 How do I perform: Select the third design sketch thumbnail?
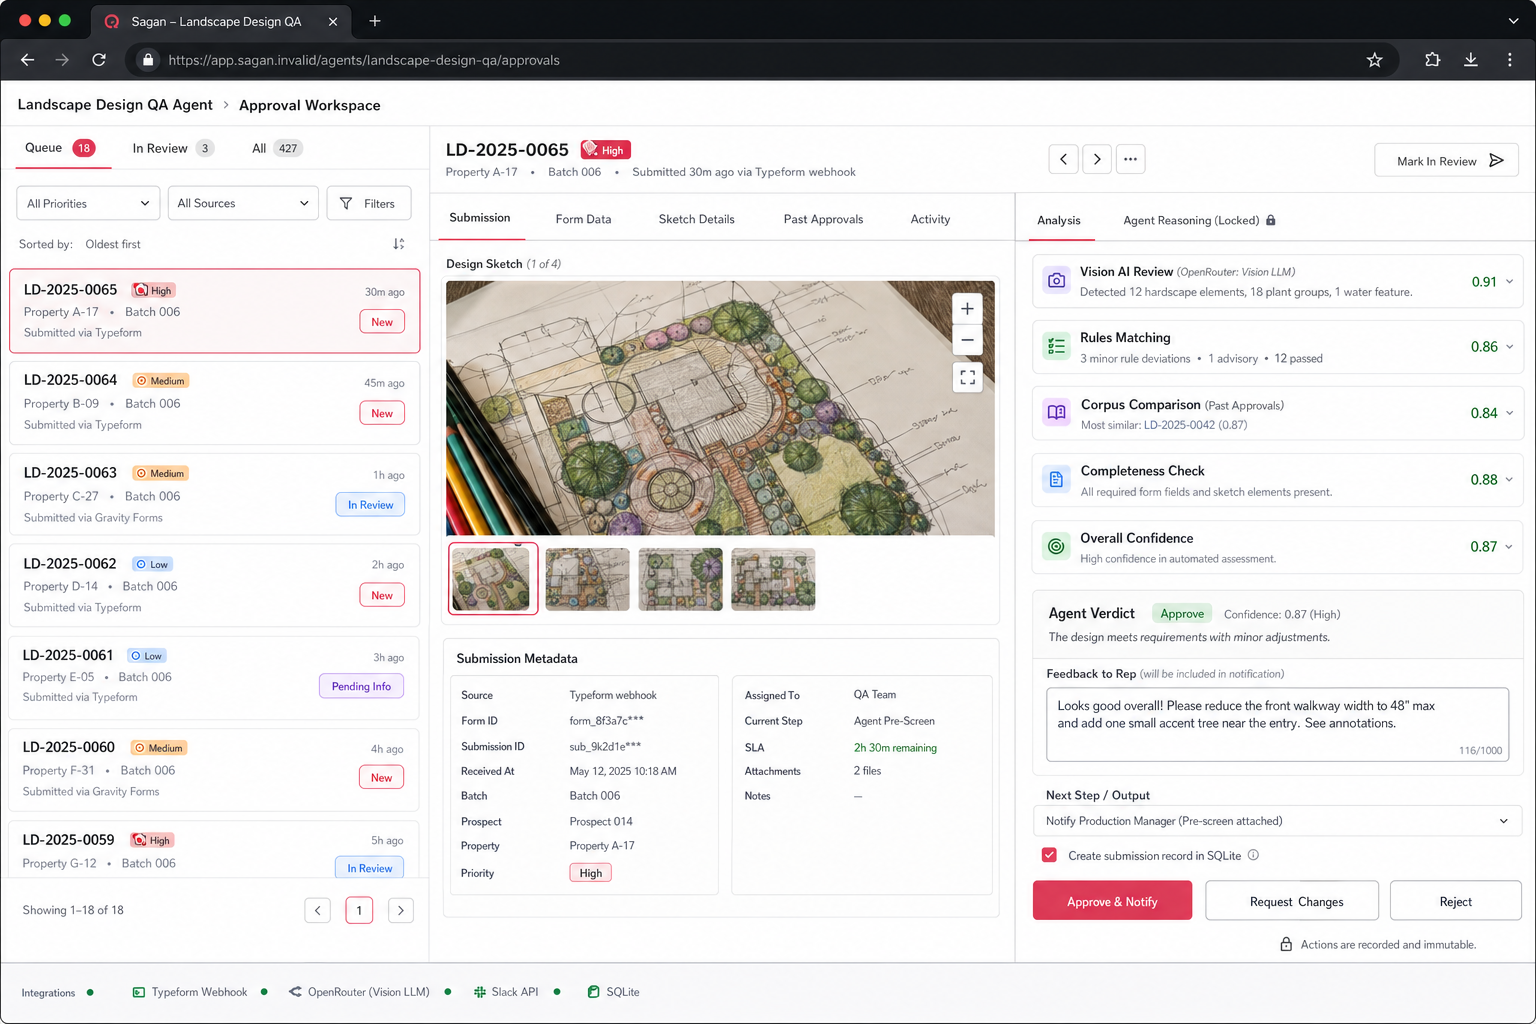pos(680,579)
